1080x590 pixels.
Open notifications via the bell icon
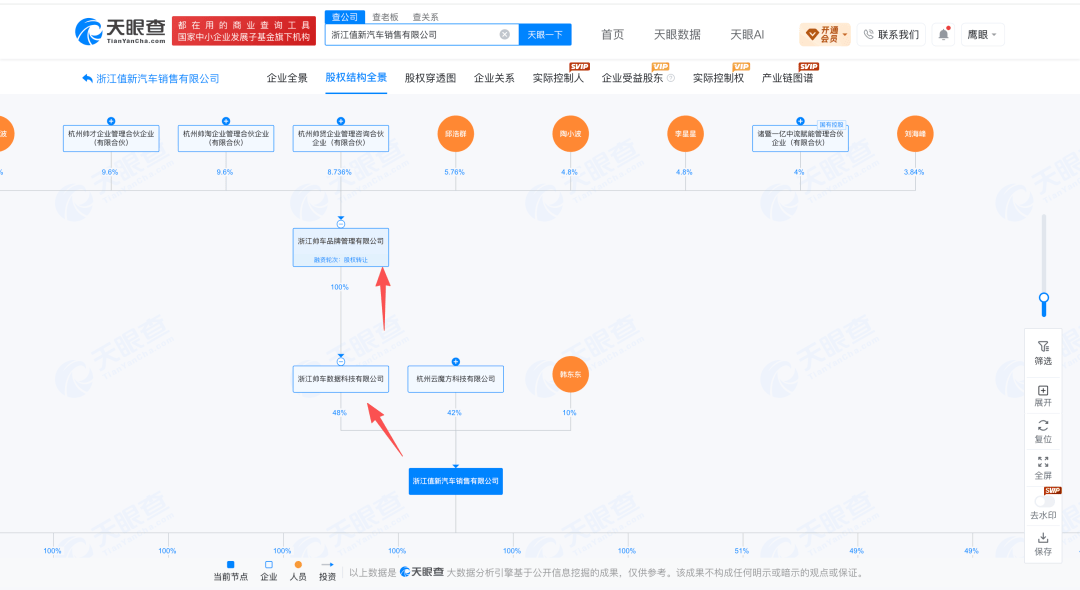[943, 34]
